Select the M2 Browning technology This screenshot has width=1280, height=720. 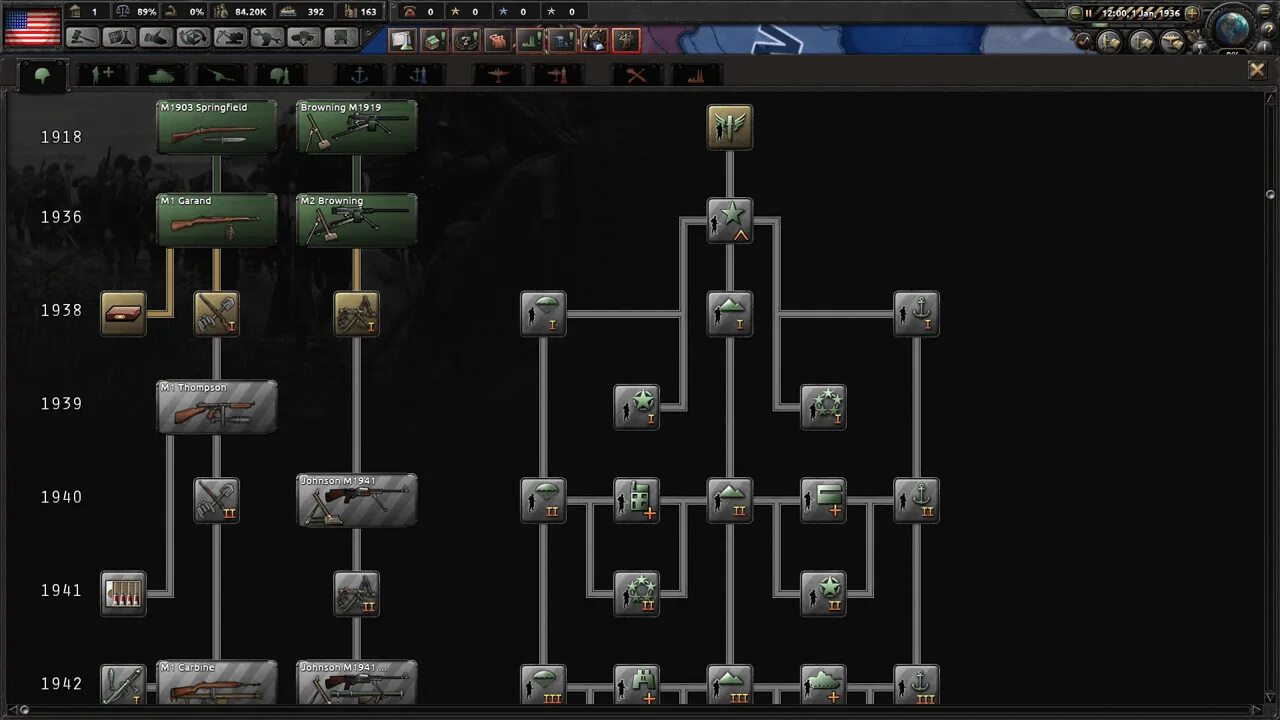tap(357, 220)
